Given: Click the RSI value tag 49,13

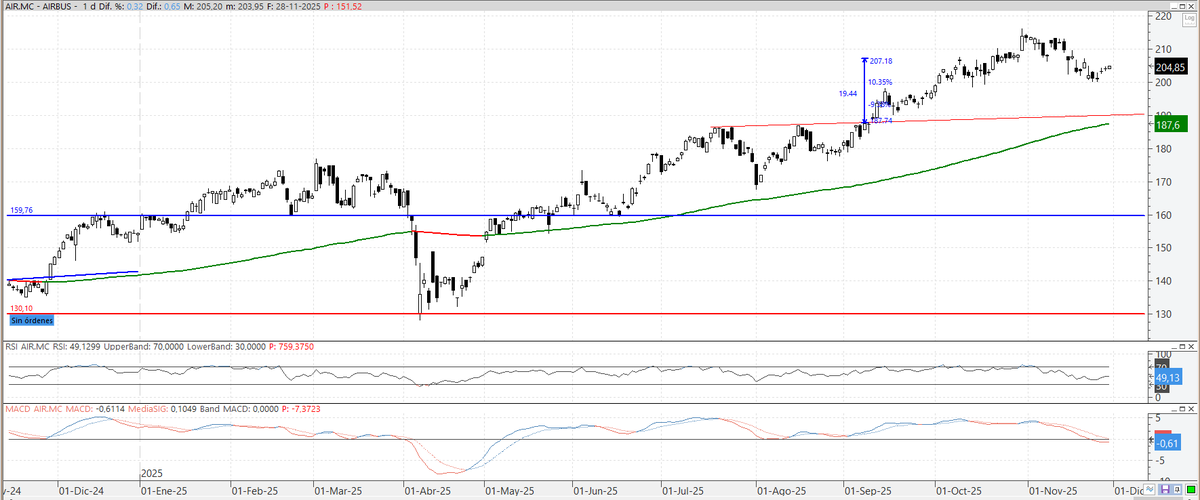Looking at the screenshot, I should (x=1168, y=377).
